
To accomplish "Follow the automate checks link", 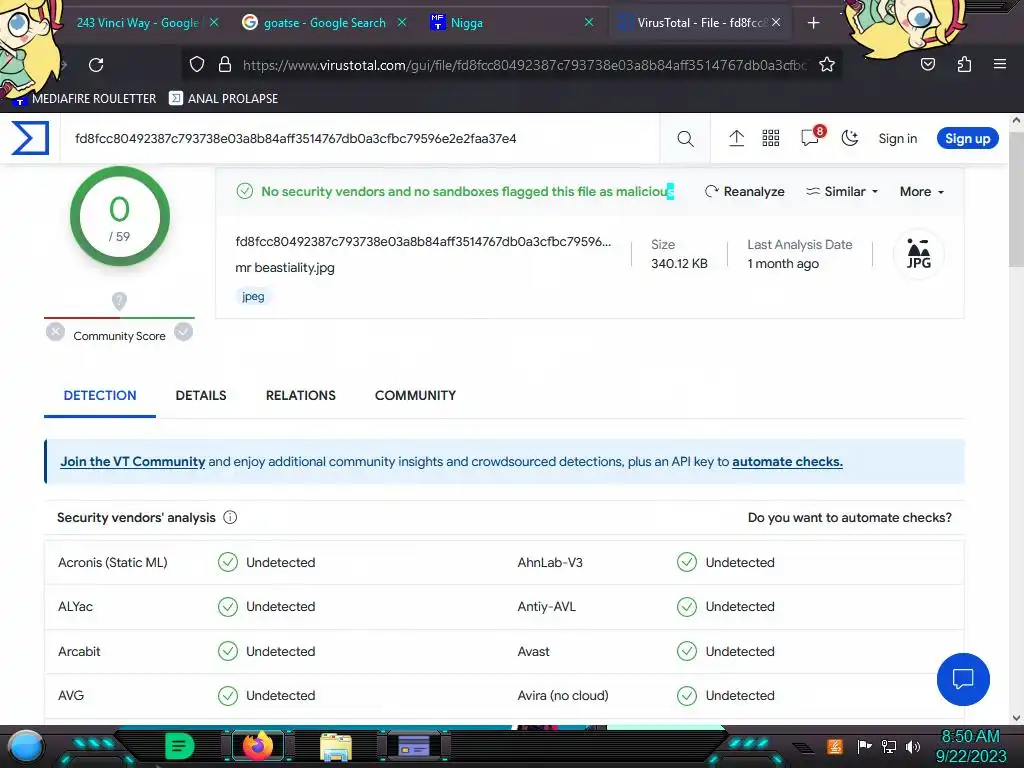I will tap(787, 461).
